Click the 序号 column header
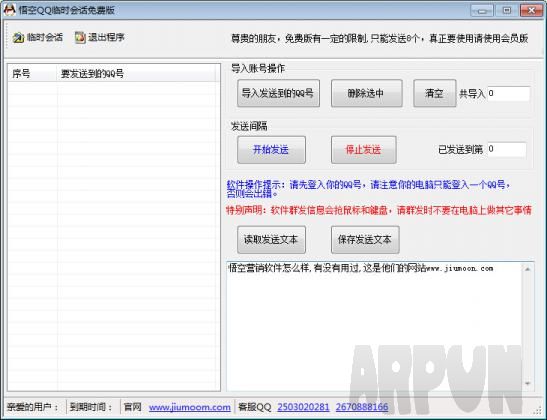 tap(32, 74)
